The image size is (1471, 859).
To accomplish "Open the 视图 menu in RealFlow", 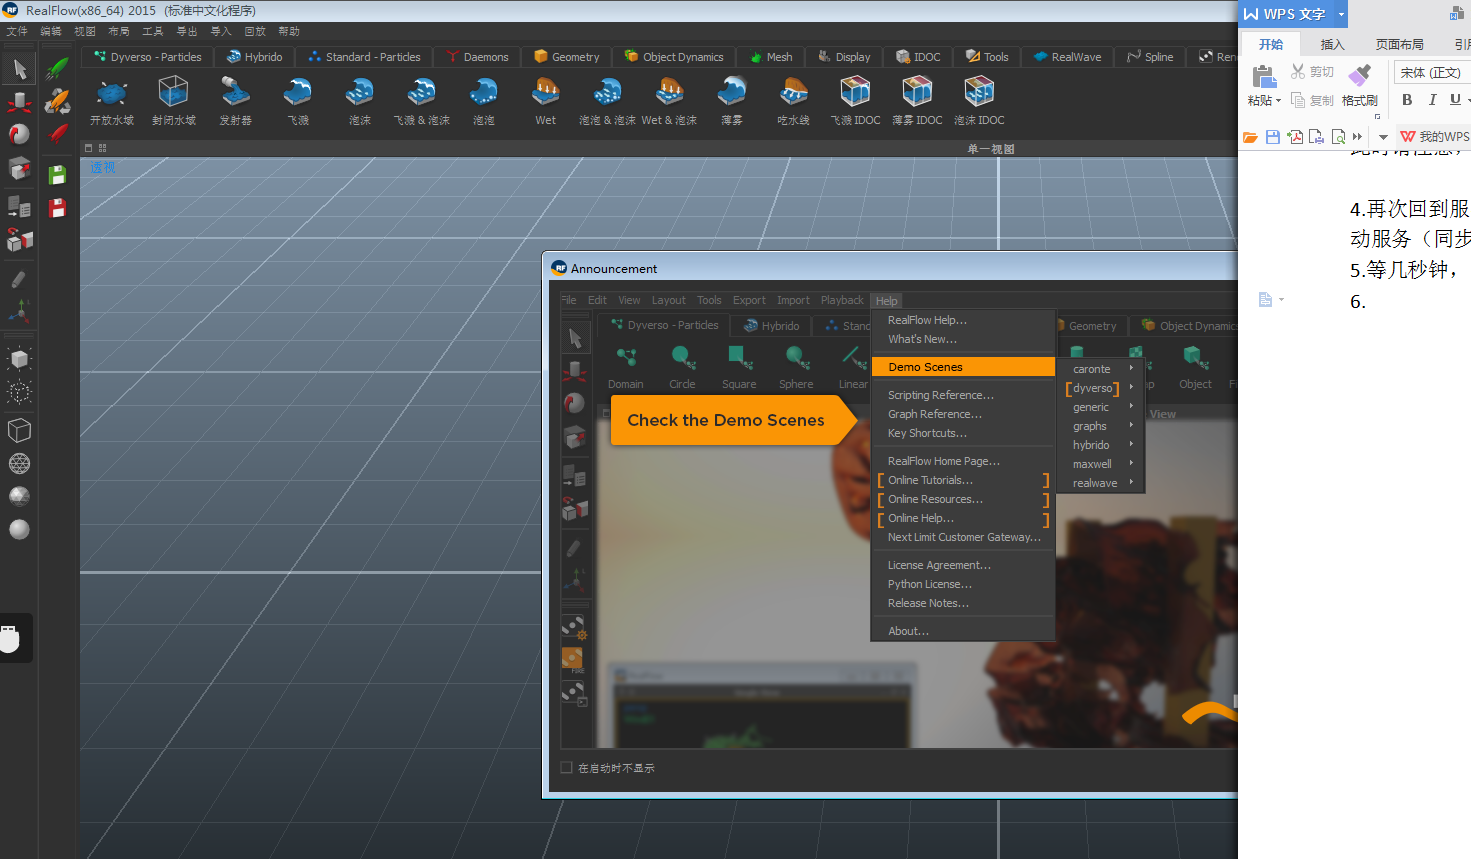I will click(x=85, y=32).
